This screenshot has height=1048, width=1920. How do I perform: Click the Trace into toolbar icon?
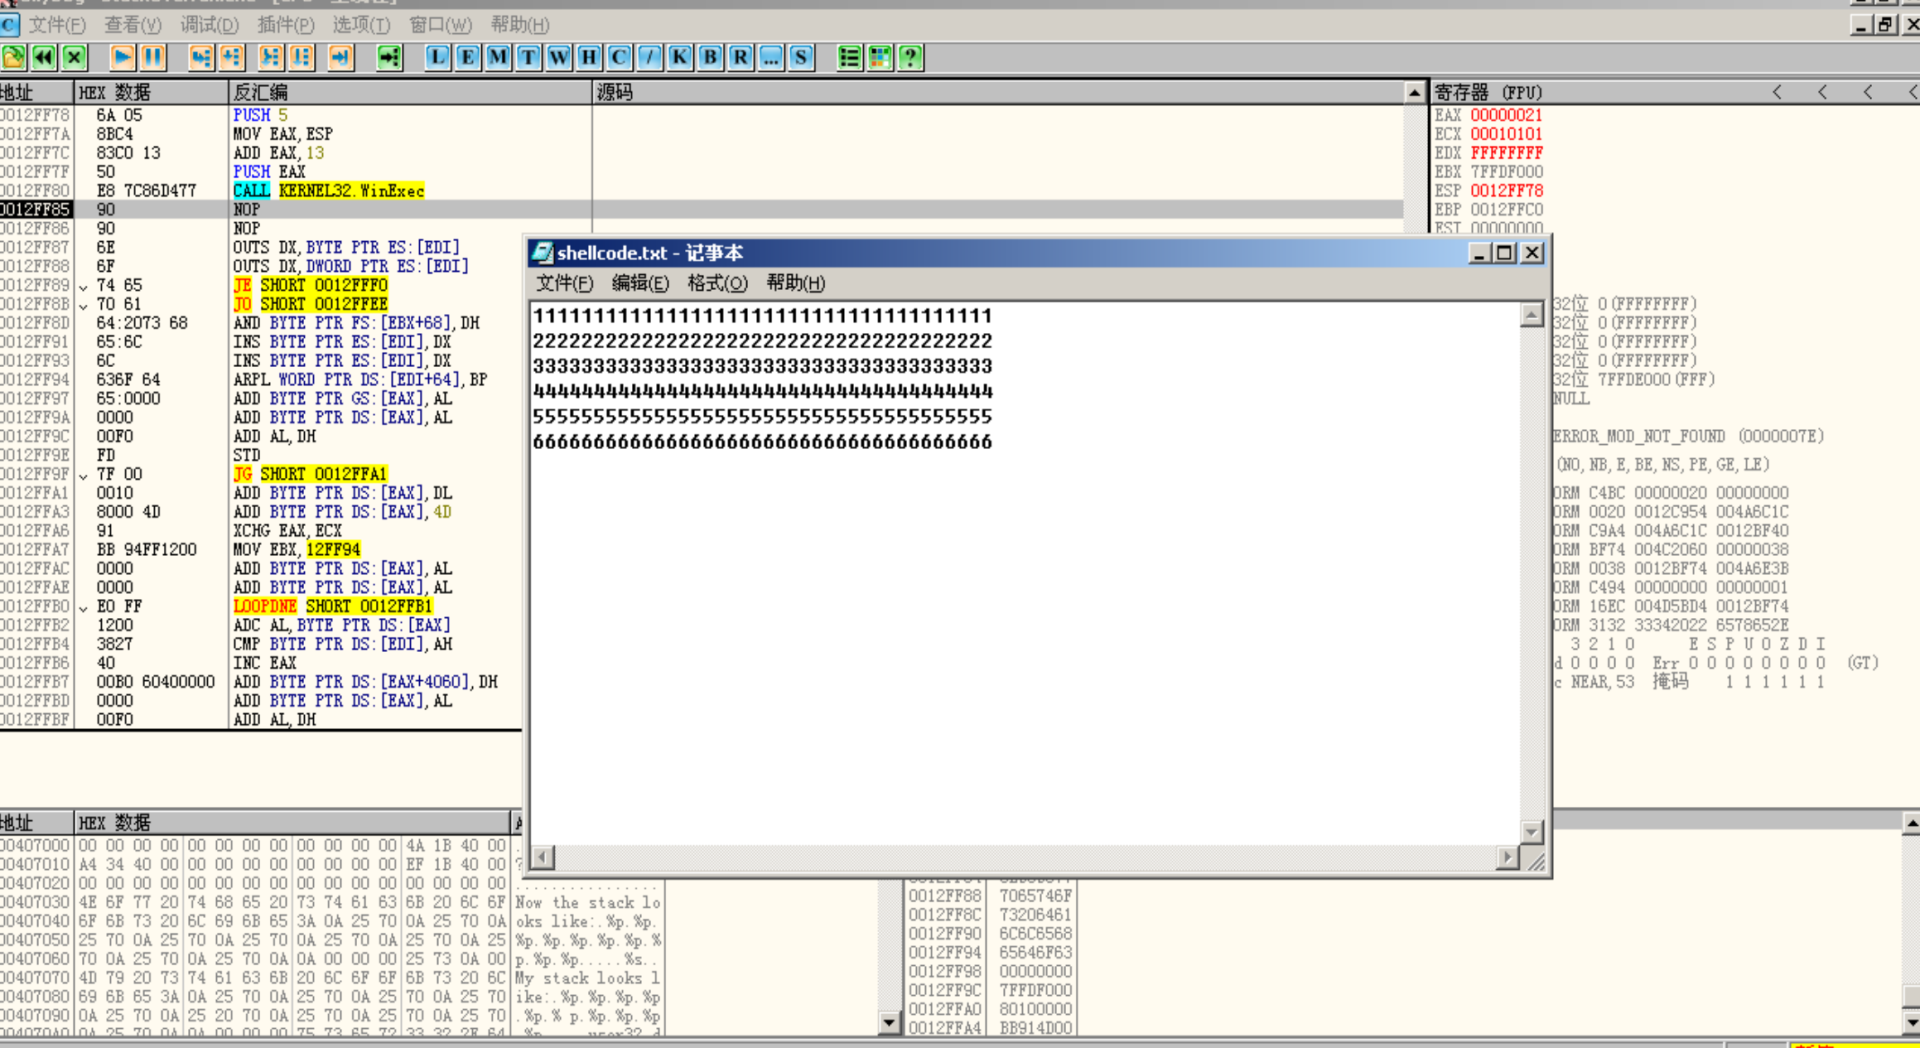pyautogui.click(x=271, y=58)
